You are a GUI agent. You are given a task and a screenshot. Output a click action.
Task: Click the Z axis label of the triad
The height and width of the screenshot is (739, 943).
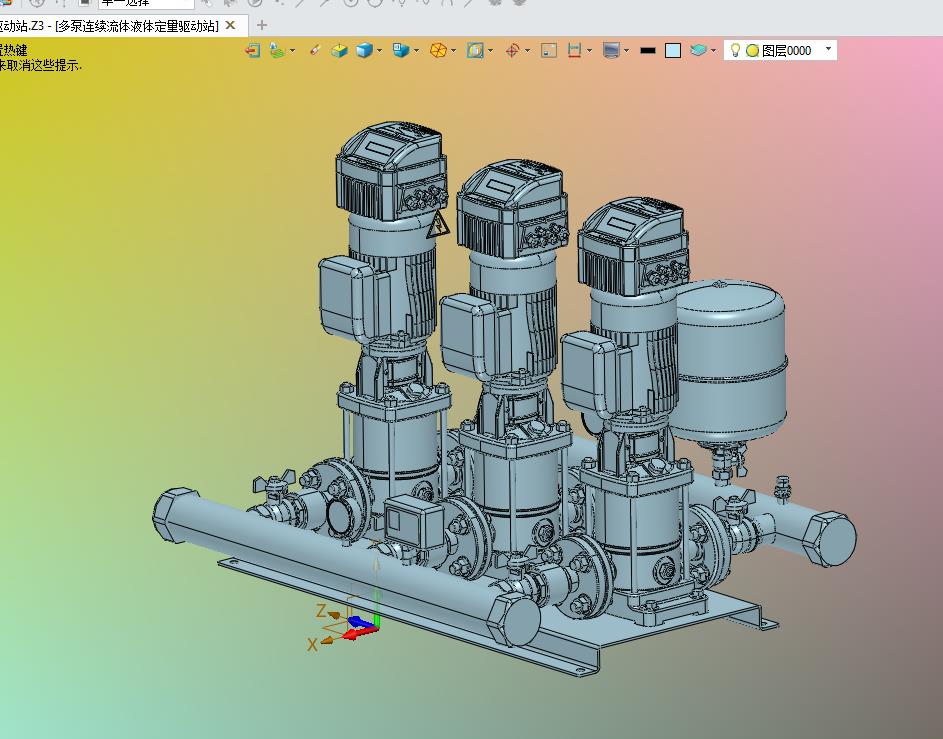tap(321, 611)
